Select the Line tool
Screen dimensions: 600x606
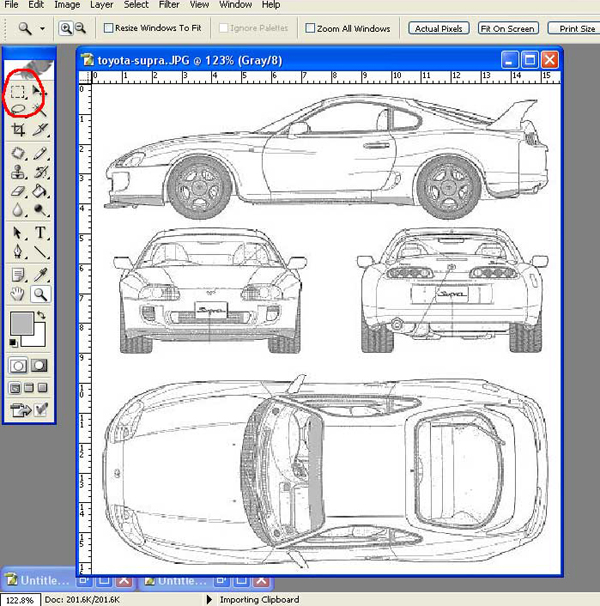pyautogui.click(x=40, y=252)
